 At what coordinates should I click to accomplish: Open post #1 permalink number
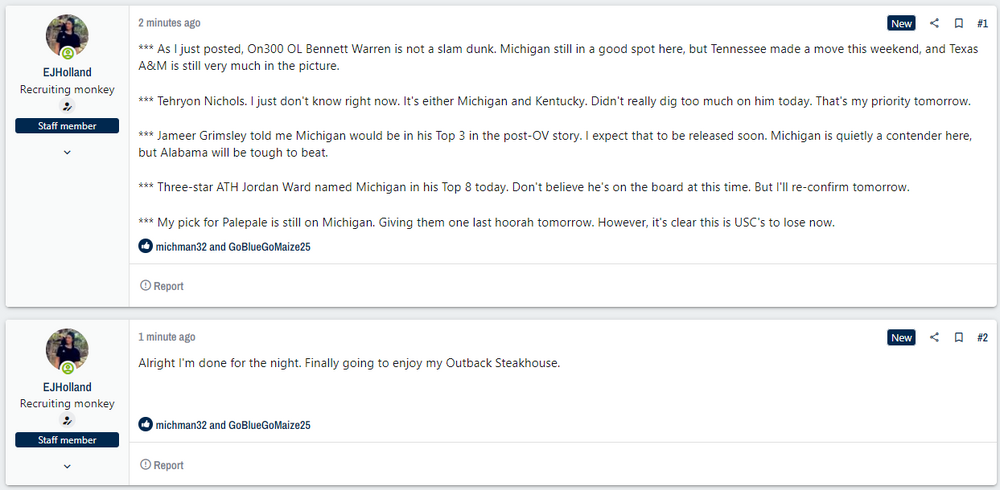click(x=982, y=23)
